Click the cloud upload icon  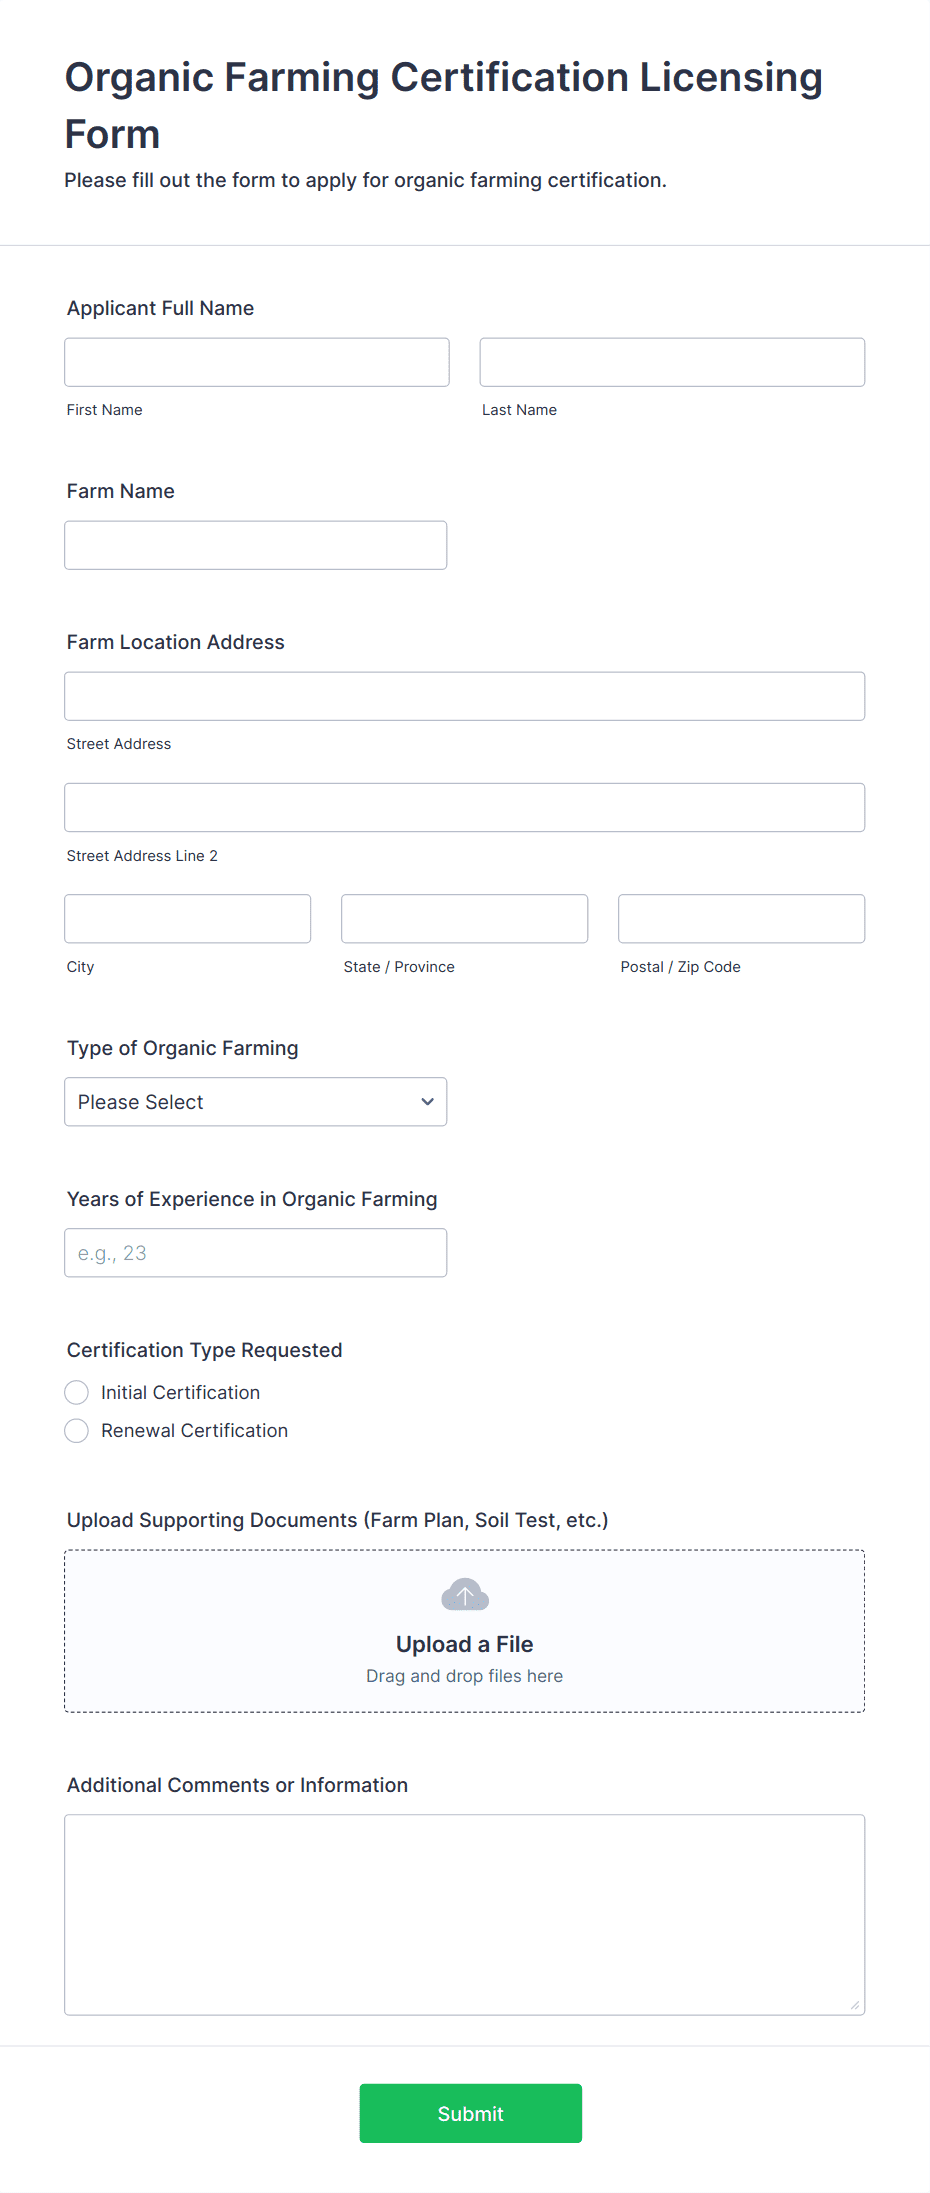465,1594
